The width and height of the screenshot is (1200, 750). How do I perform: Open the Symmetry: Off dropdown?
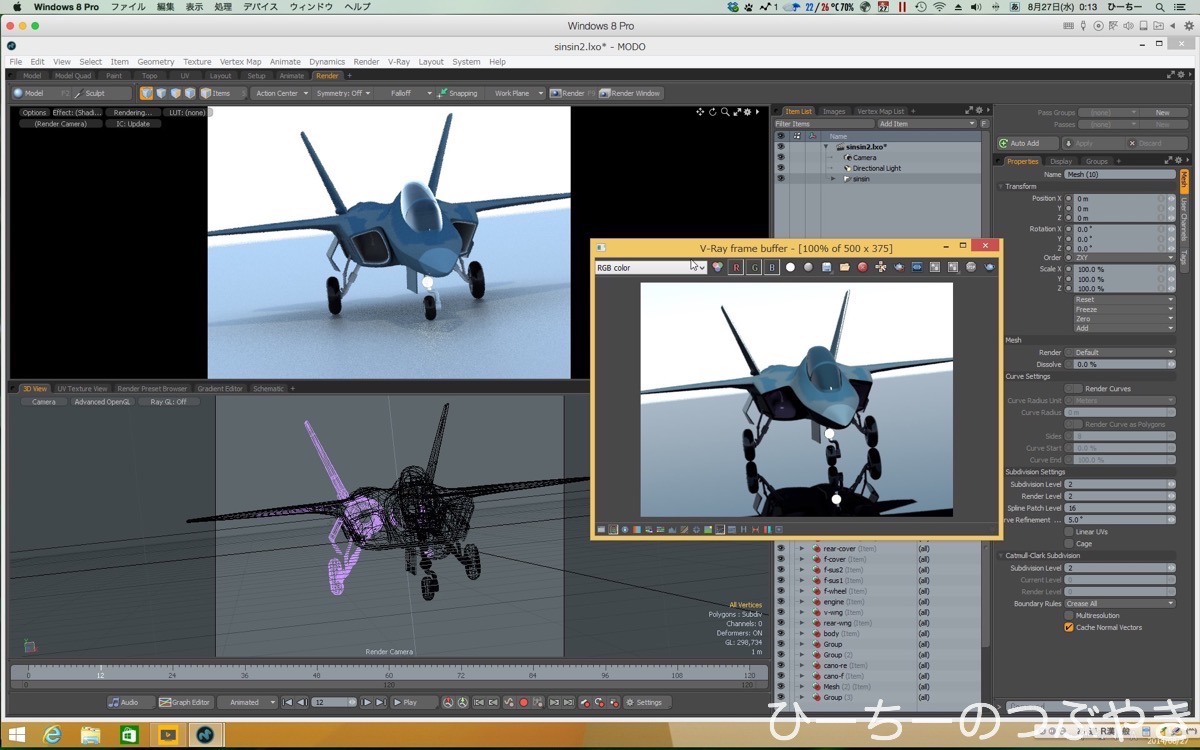click(x=342, y=93)
